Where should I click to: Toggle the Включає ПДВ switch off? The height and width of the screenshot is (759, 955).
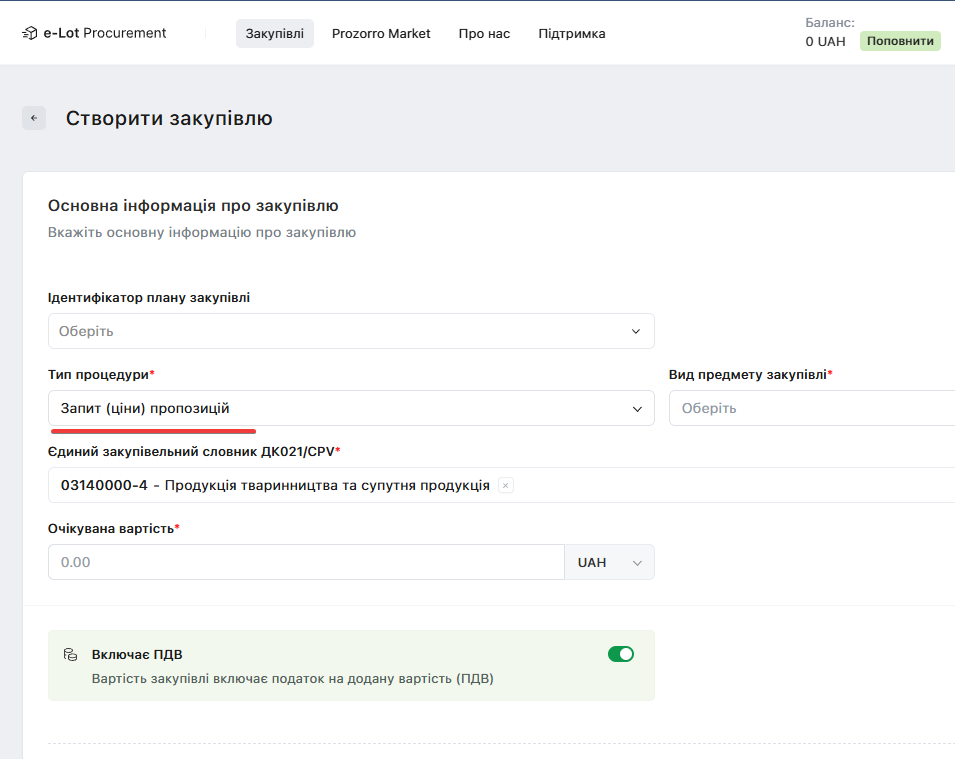pos(621,654)
